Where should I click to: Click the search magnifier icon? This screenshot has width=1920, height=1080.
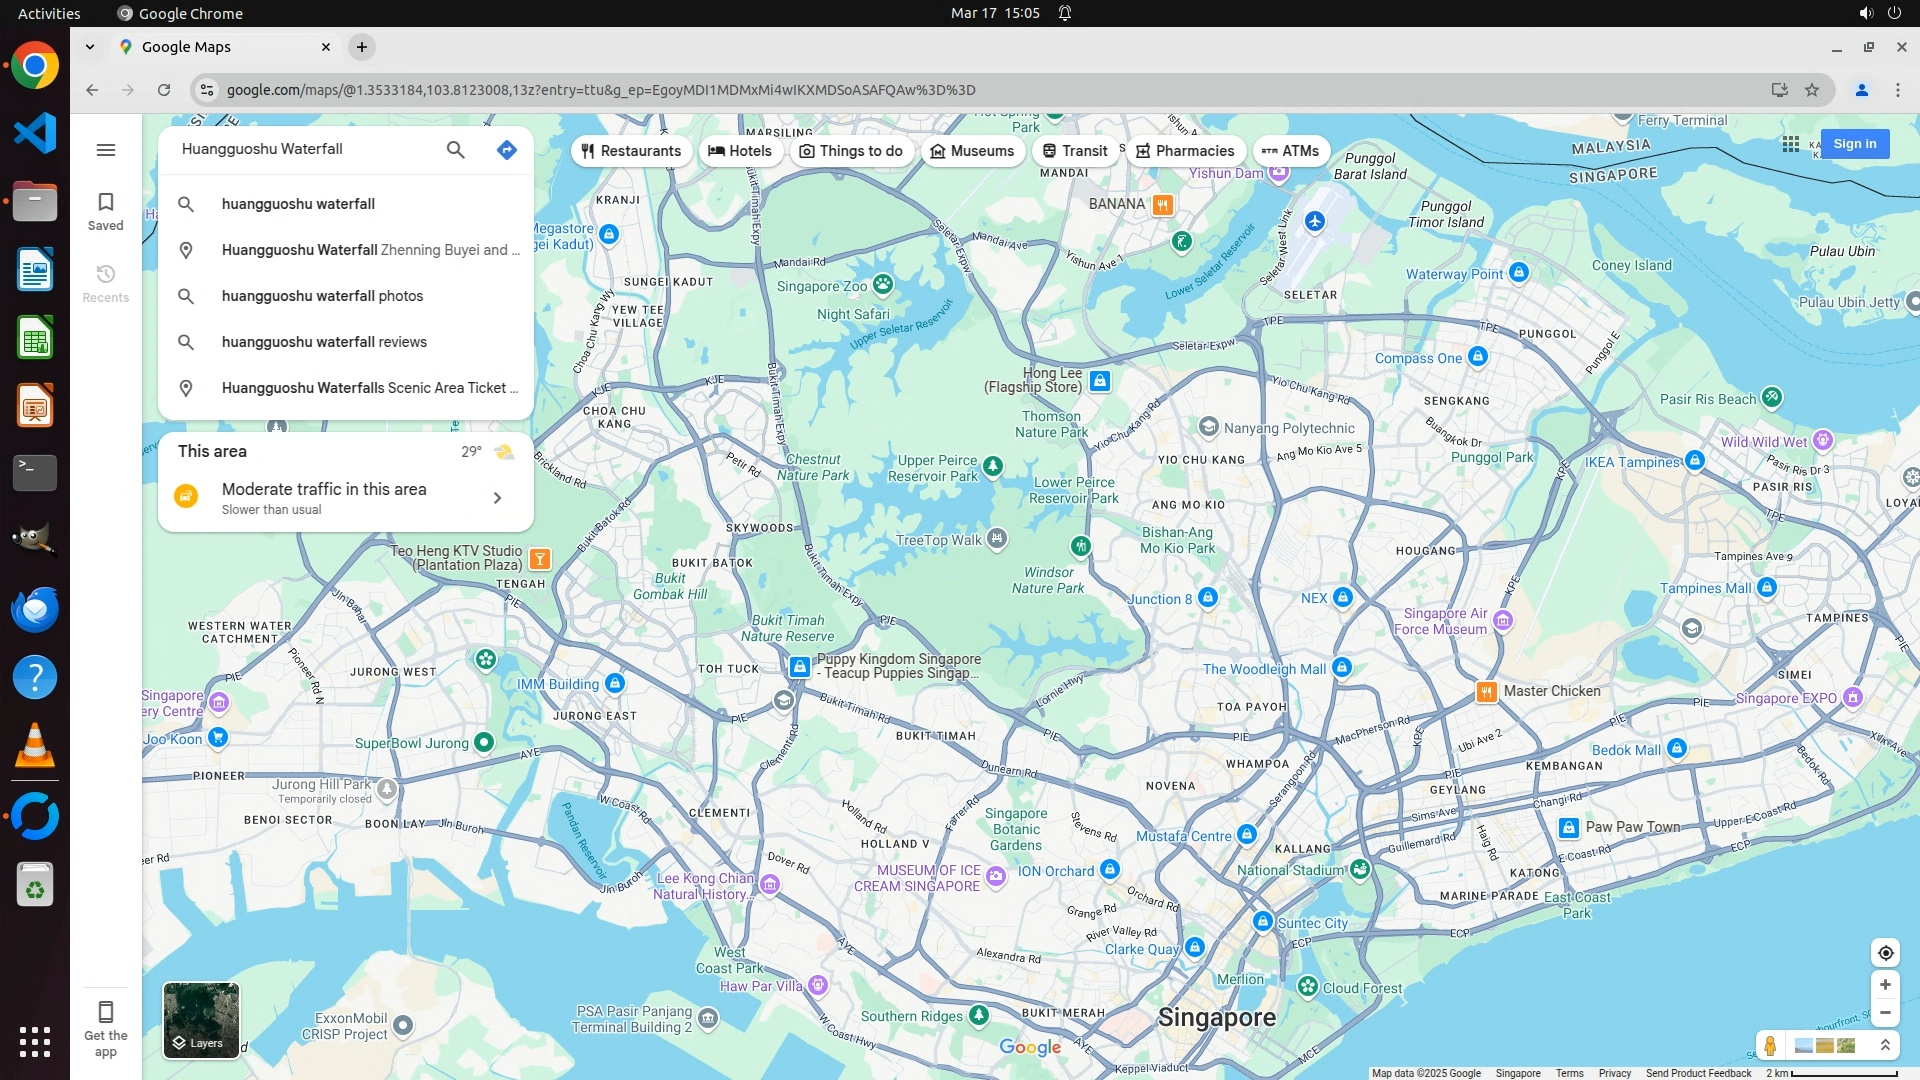click(455, 150)
